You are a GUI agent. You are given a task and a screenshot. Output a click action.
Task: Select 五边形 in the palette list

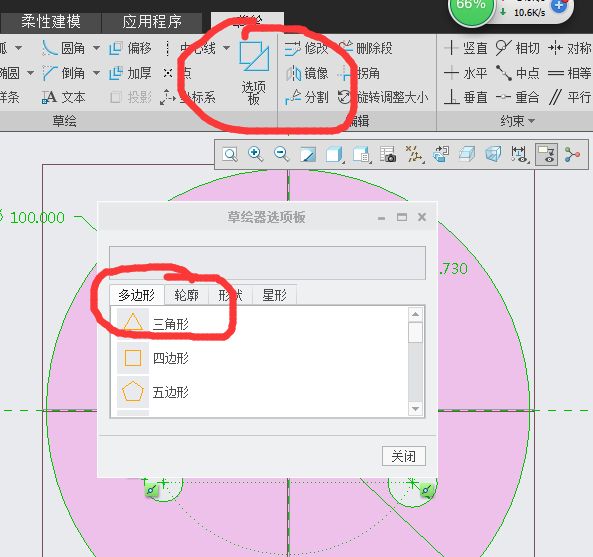[259, 392]
